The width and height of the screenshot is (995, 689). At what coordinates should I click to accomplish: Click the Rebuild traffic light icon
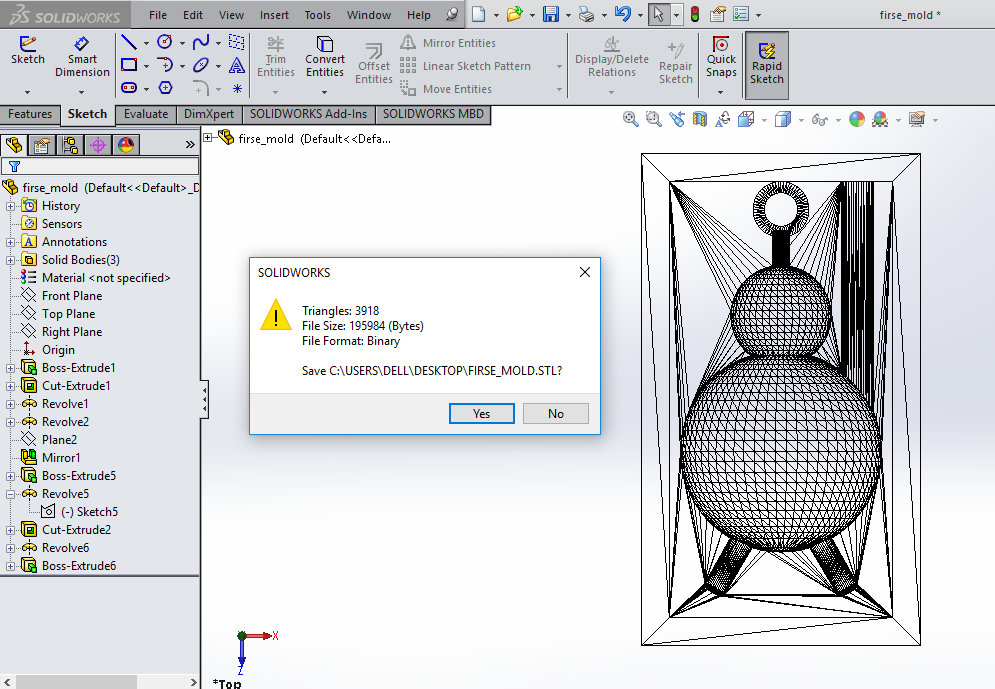695,14
